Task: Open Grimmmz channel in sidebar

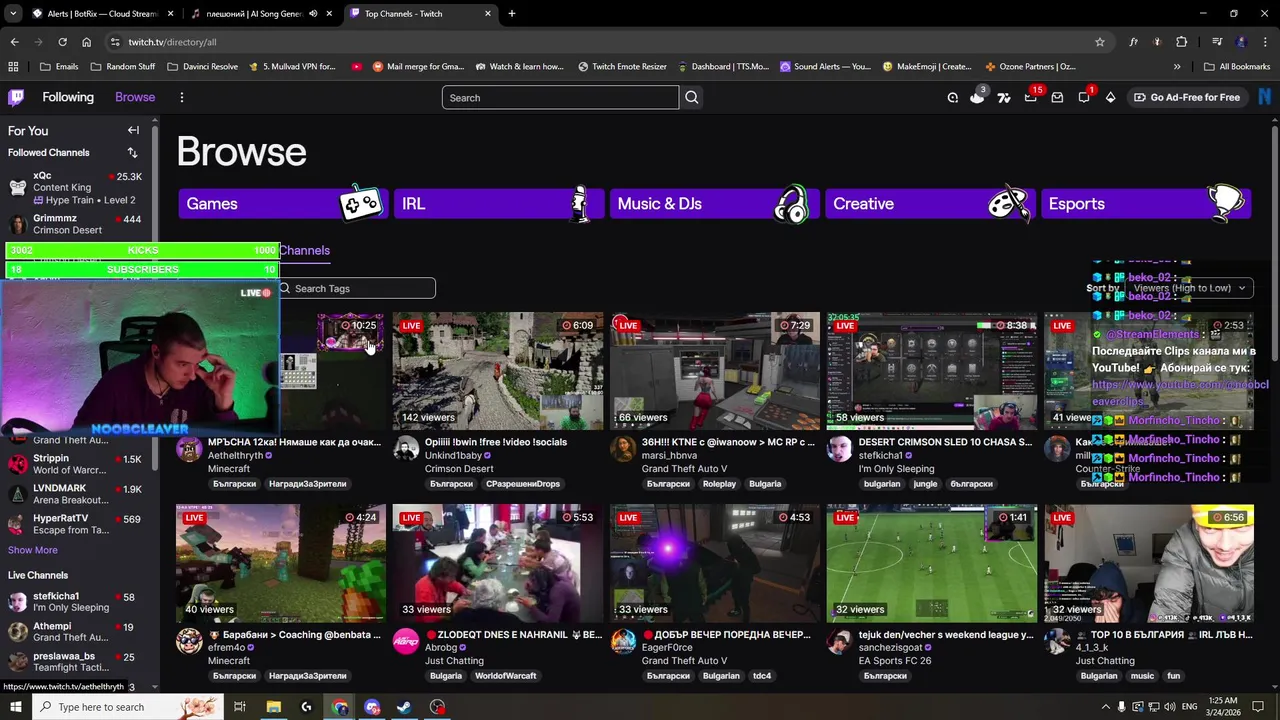Action: coord(75,224)
